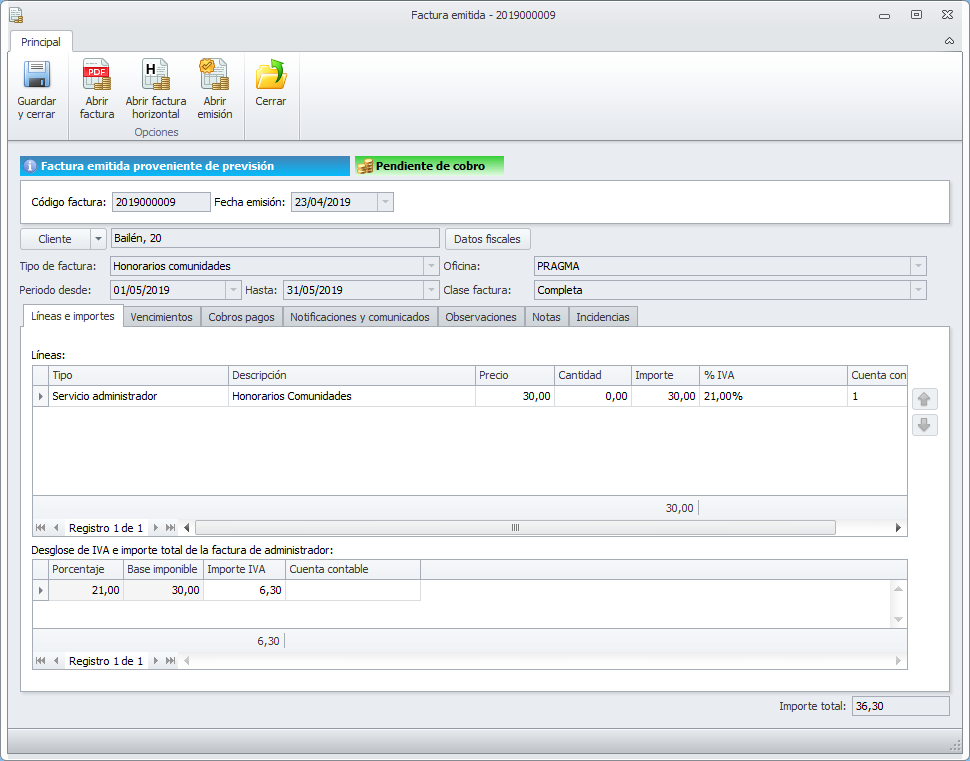The height and width of the screenshot is (761, 970).
Task: Move line down with the down arrow button
Action: pyautogui.click(x=924, y=425)
